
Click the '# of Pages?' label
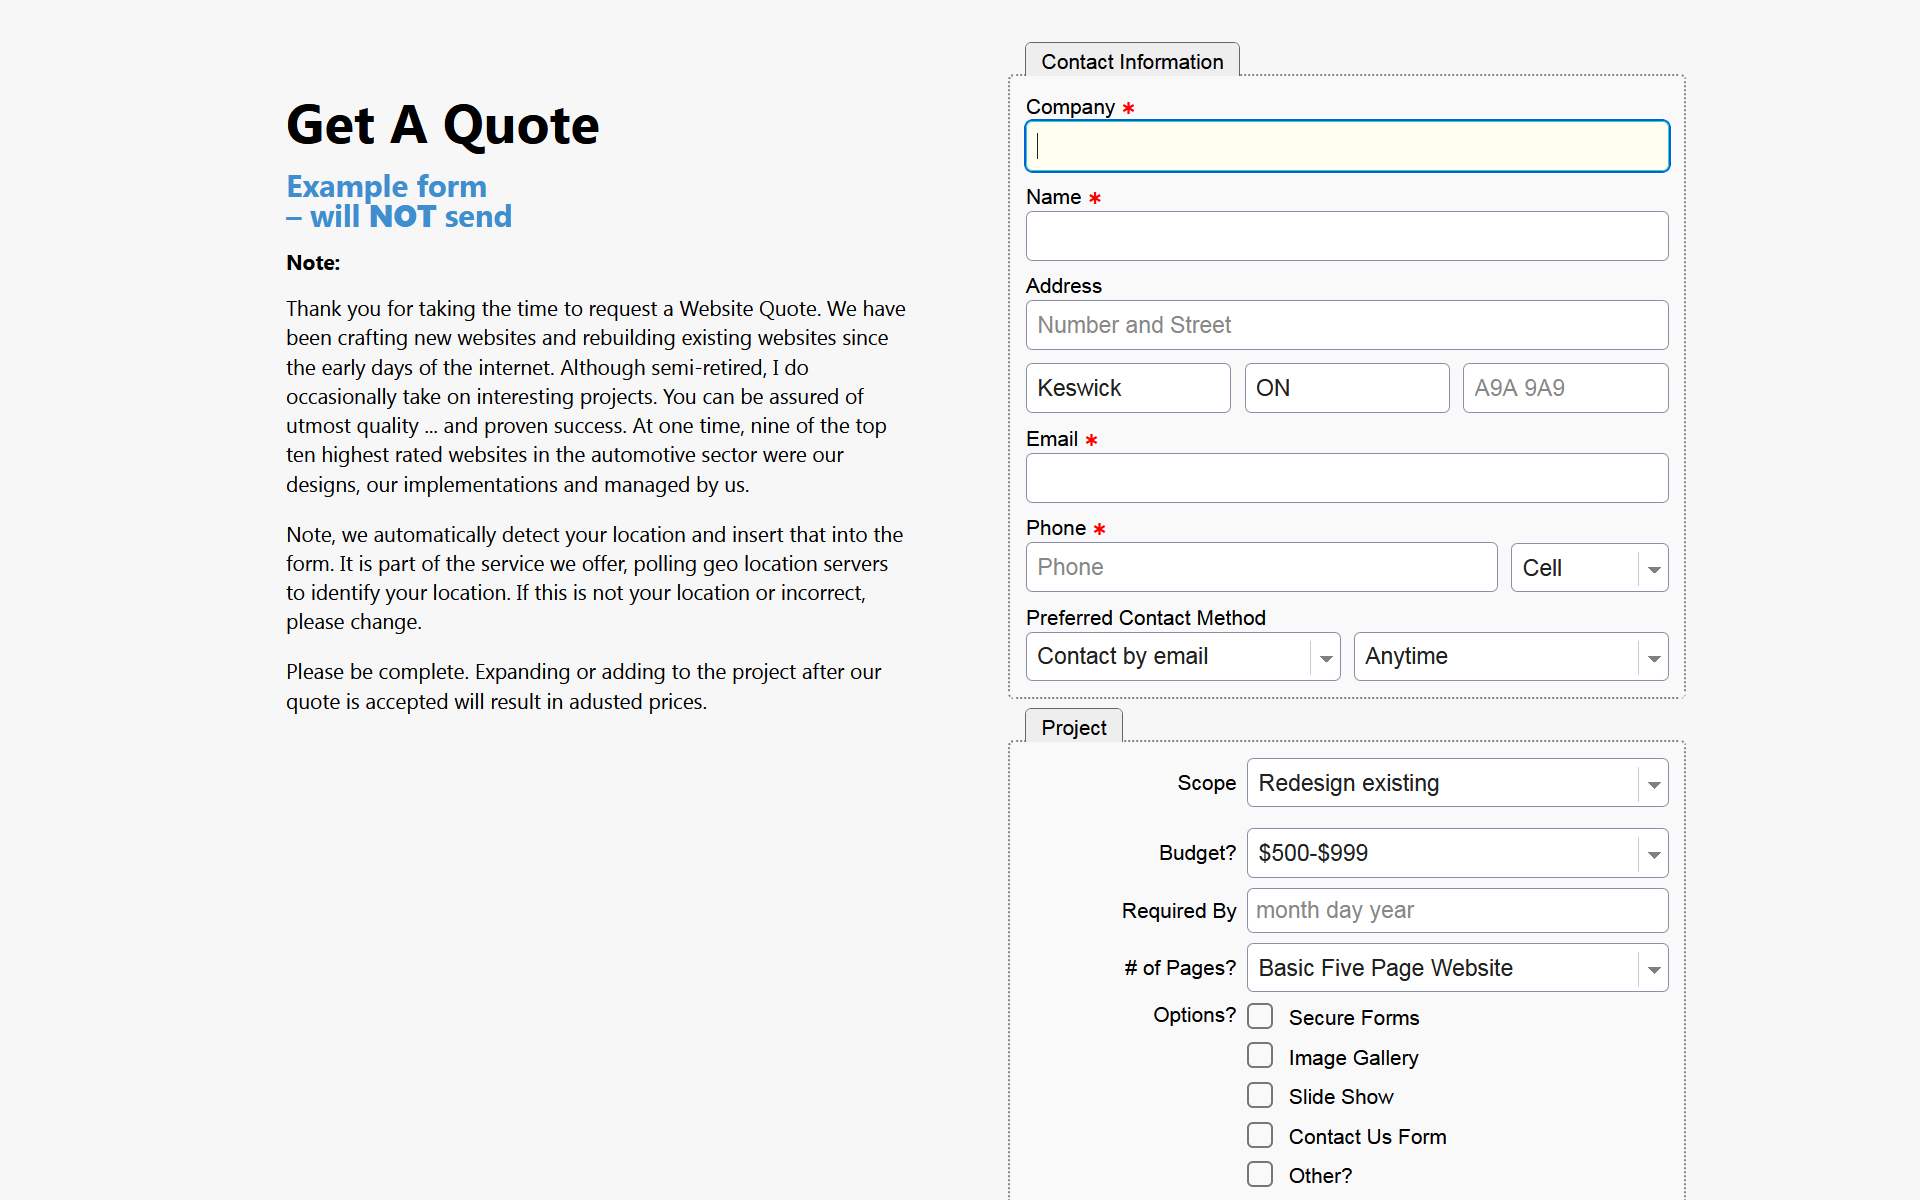click(1180, 968)
